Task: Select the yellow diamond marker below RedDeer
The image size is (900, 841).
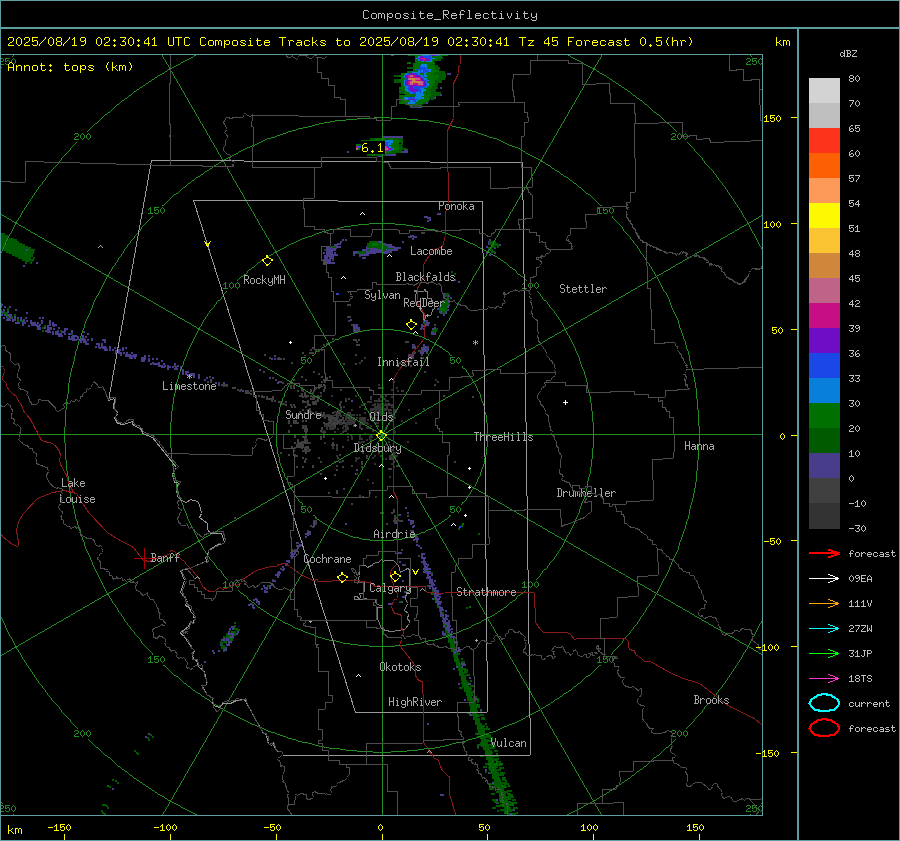Action: coord(411,325)
